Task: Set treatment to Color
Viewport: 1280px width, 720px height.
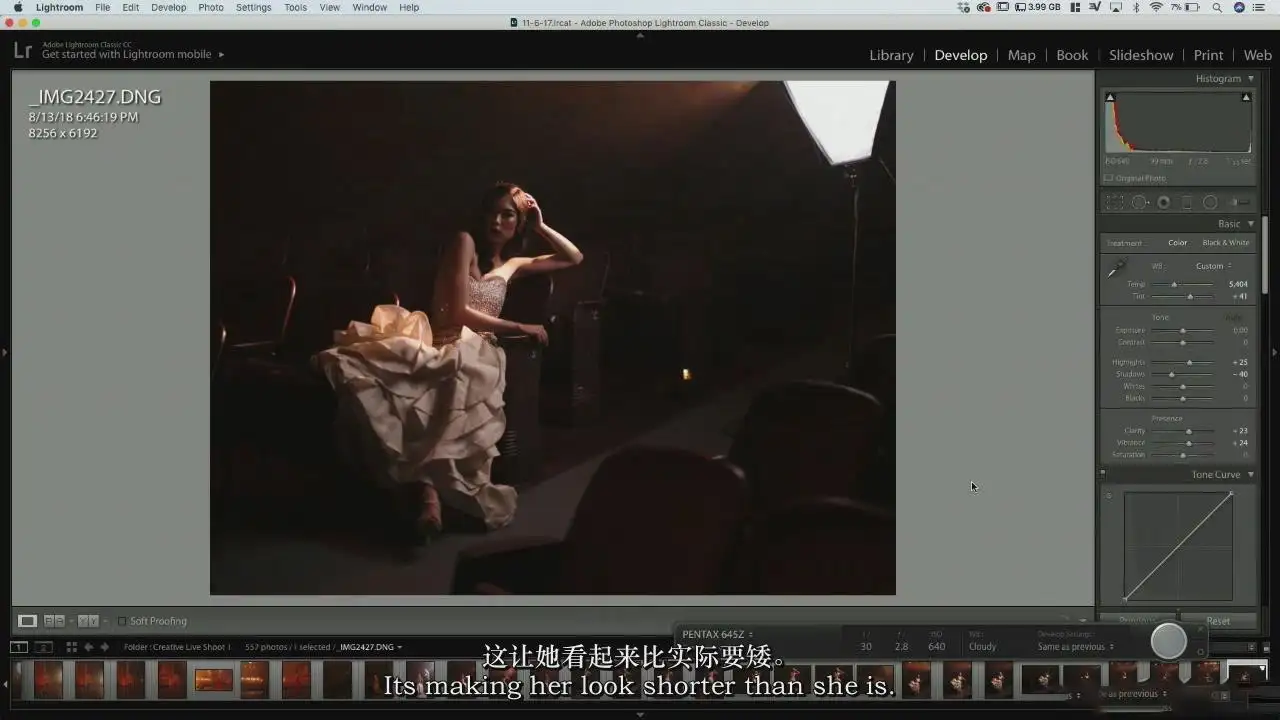Action: tap(1178, 243)
